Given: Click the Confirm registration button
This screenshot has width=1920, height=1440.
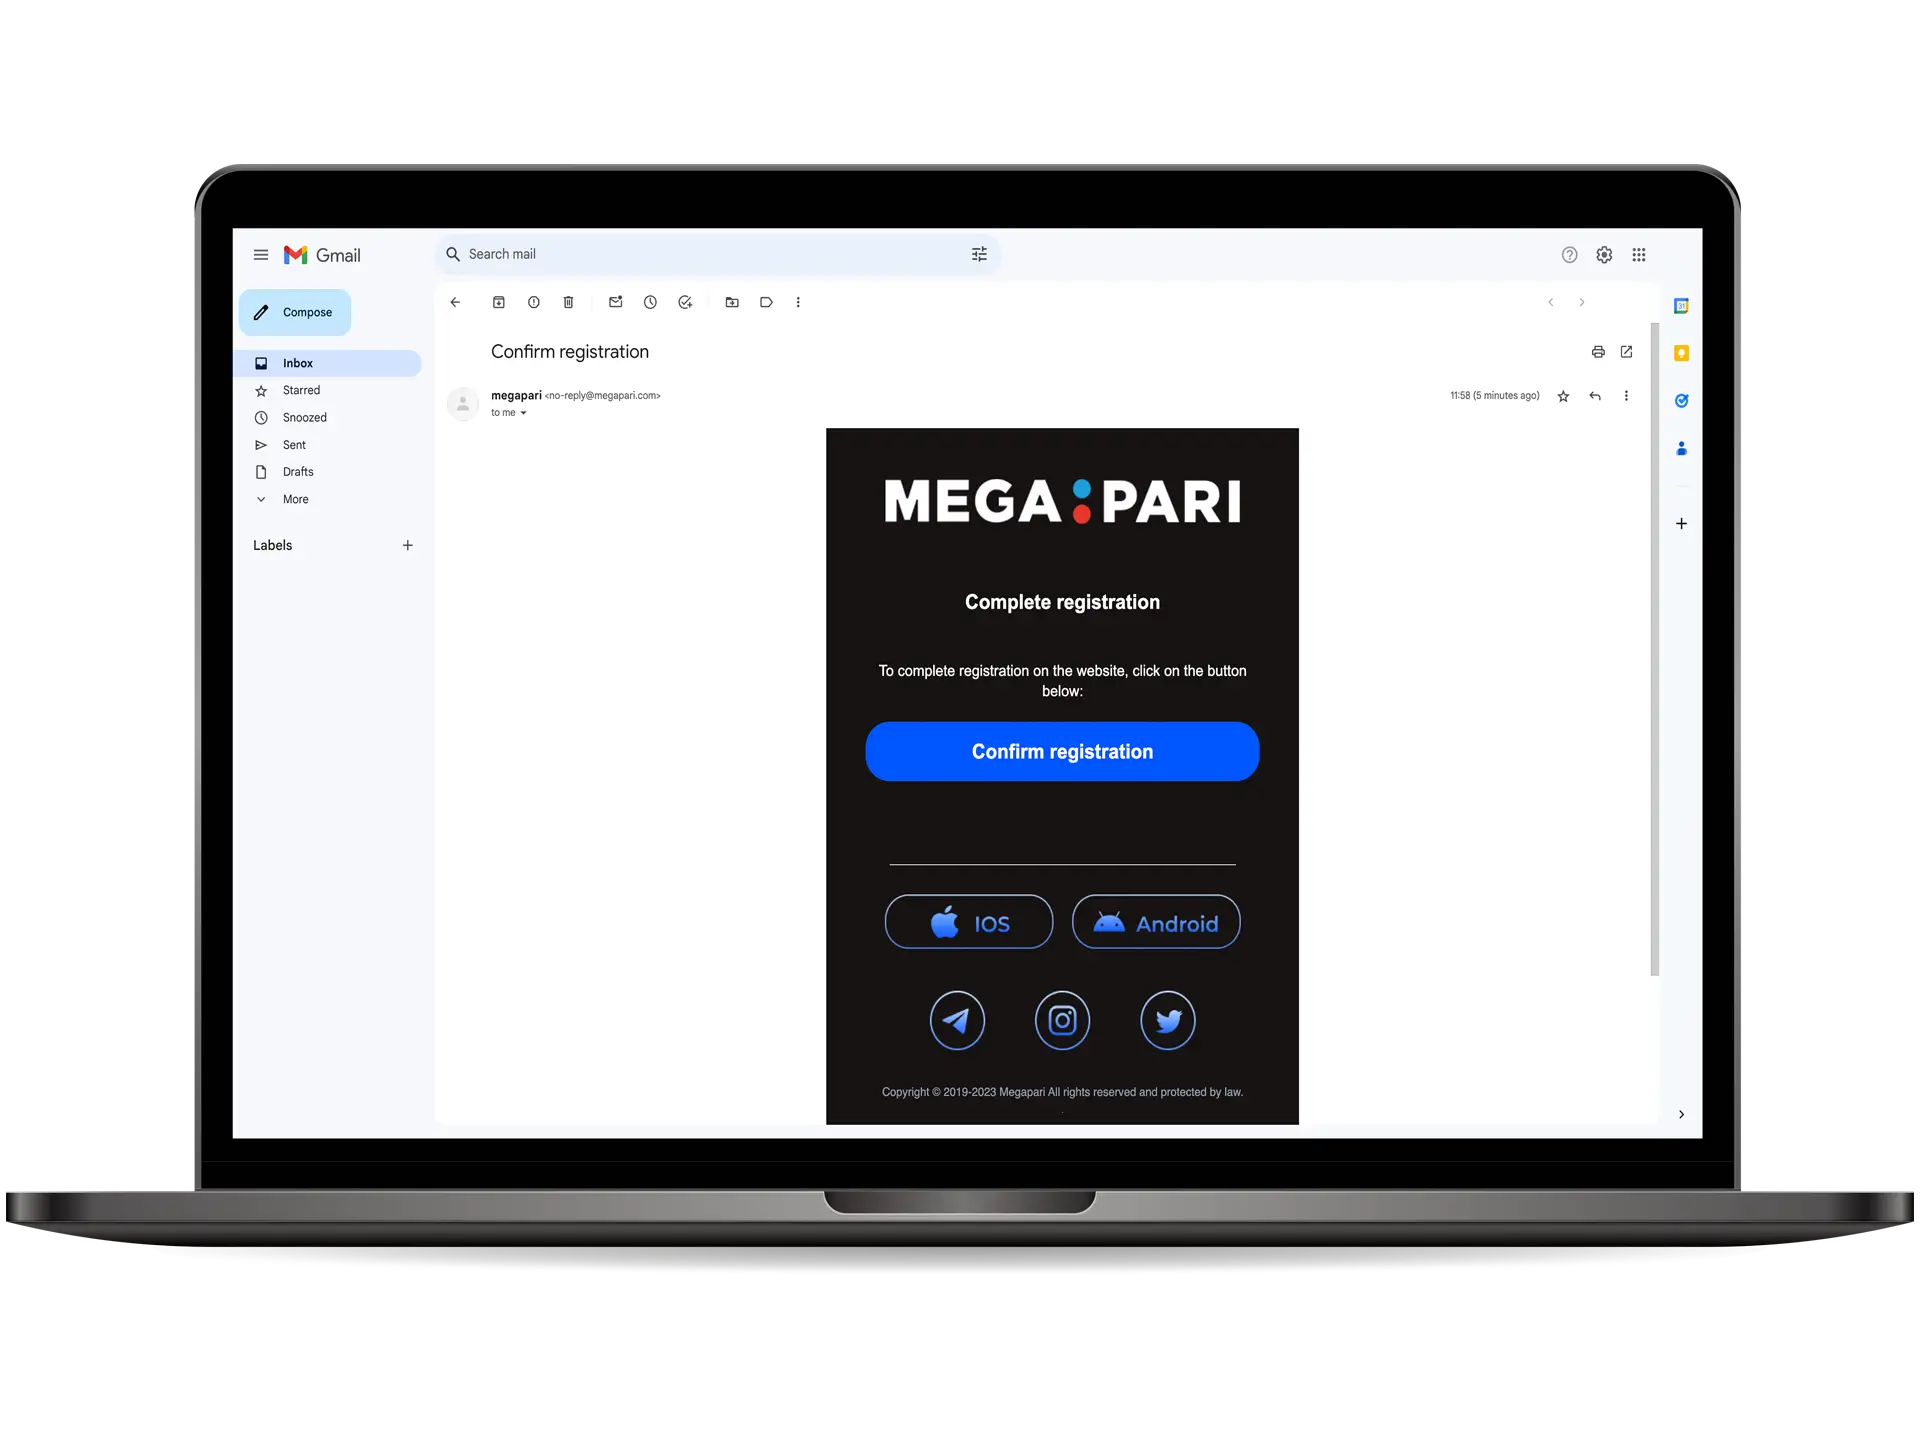Looking at the screenshot, I should 1063,752.
